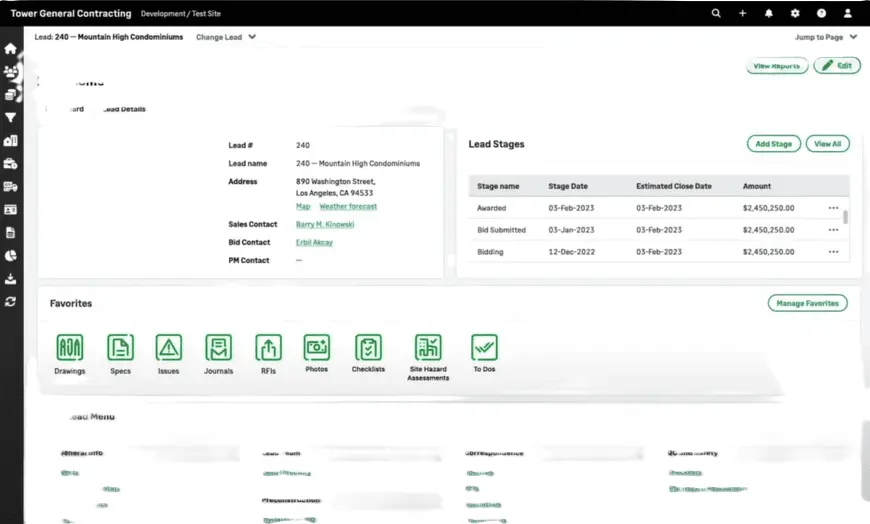Open the stacked coins sidebar icon
Screen dimensions: 870x524
click(x=11, y=95)
